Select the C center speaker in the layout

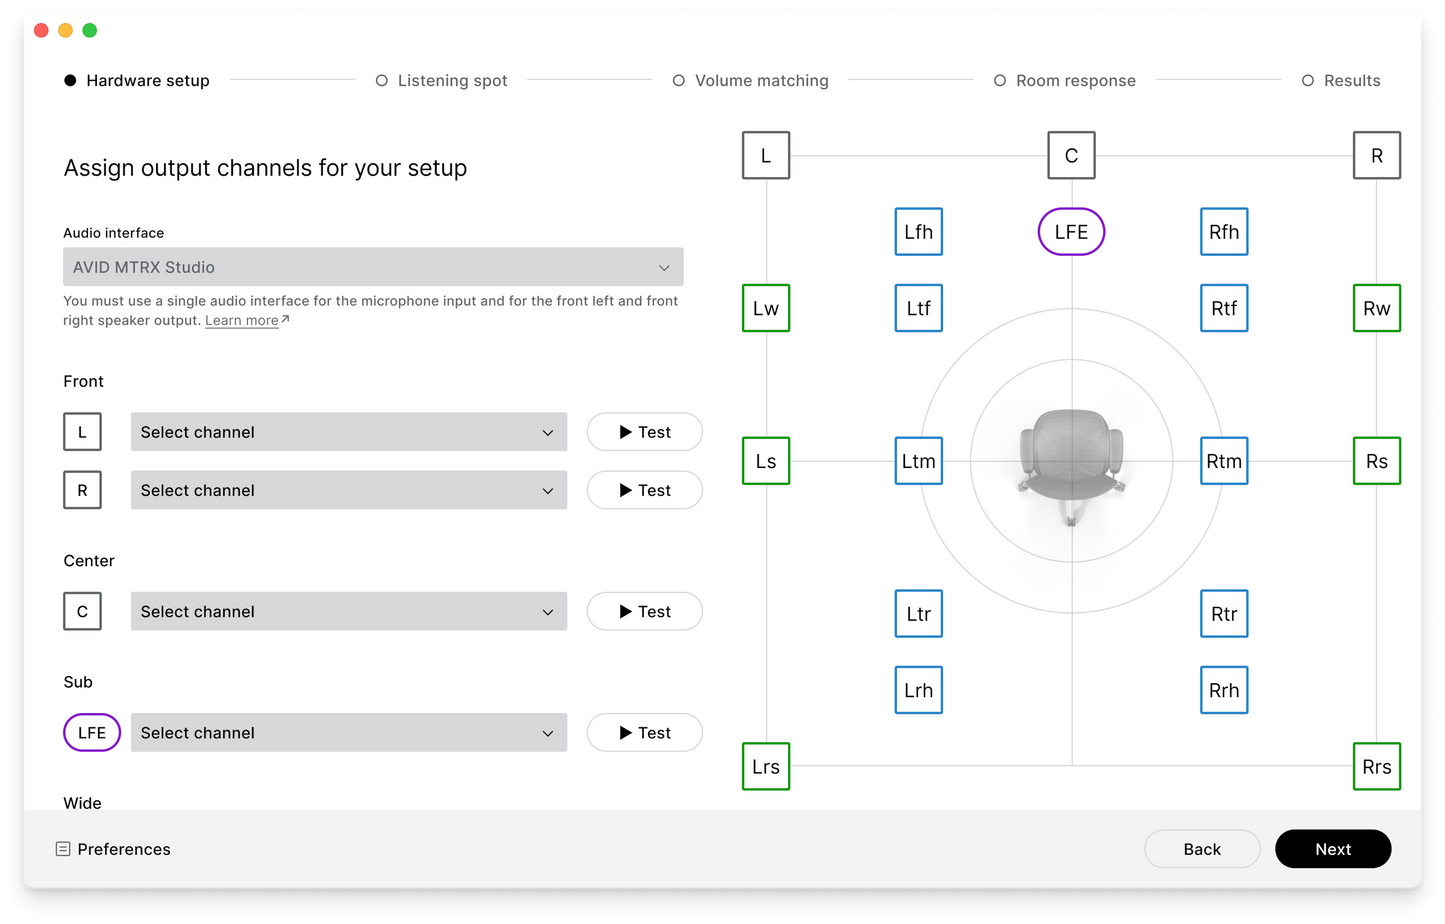[1070, 155]
